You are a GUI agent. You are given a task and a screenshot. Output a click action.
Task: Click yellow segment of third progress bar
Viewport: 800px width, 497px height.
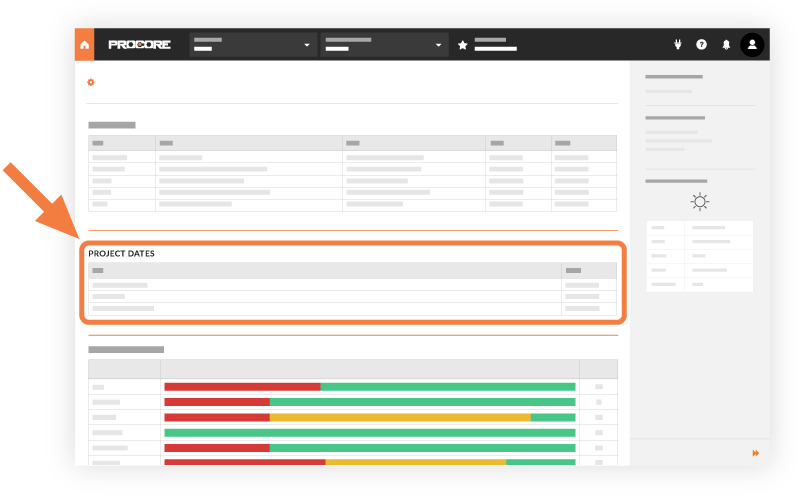point(400,417)
